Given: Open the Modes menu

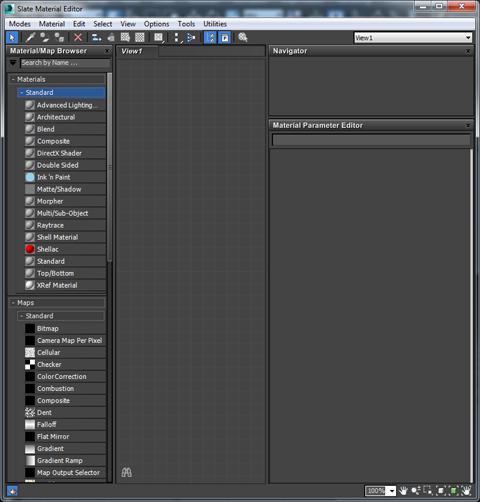Looking at the screenshot, I should click(x=20, y=24).
